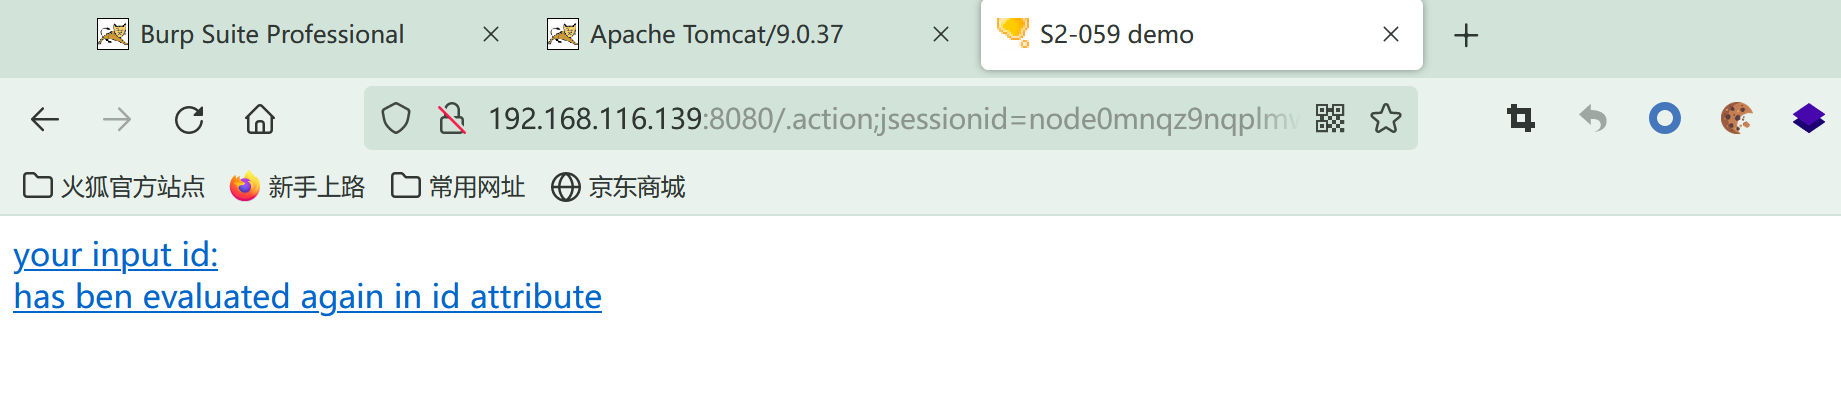Take a screenshot with crop icon
This screenshot has width=1841, height=416.
click(x=1521, y=119)
